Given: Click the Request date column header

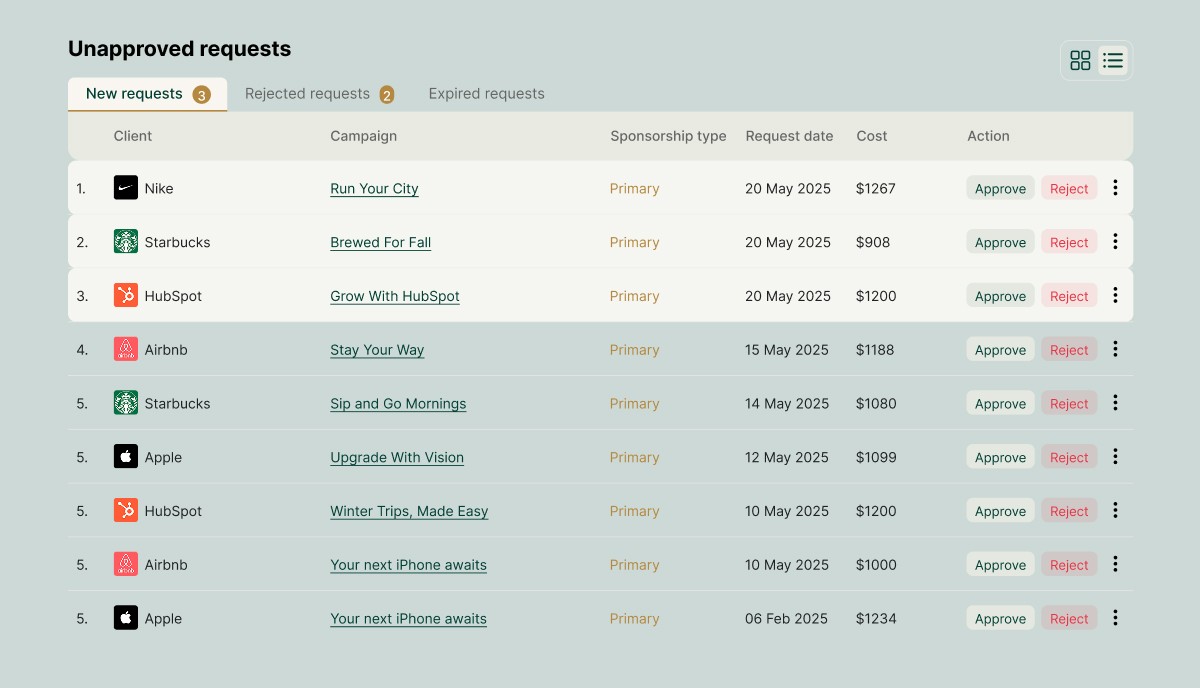Looking at the screenshot, I should tap(789, 136).
